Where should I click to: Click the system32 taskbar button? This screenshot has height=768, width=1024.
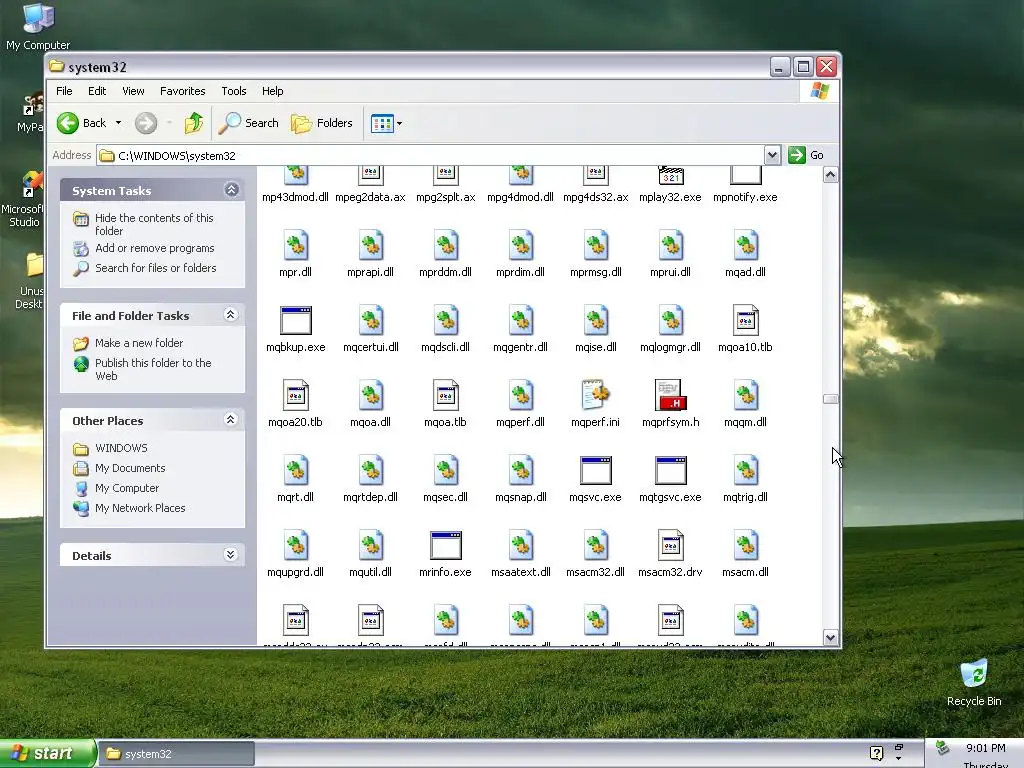pos(176,754)
